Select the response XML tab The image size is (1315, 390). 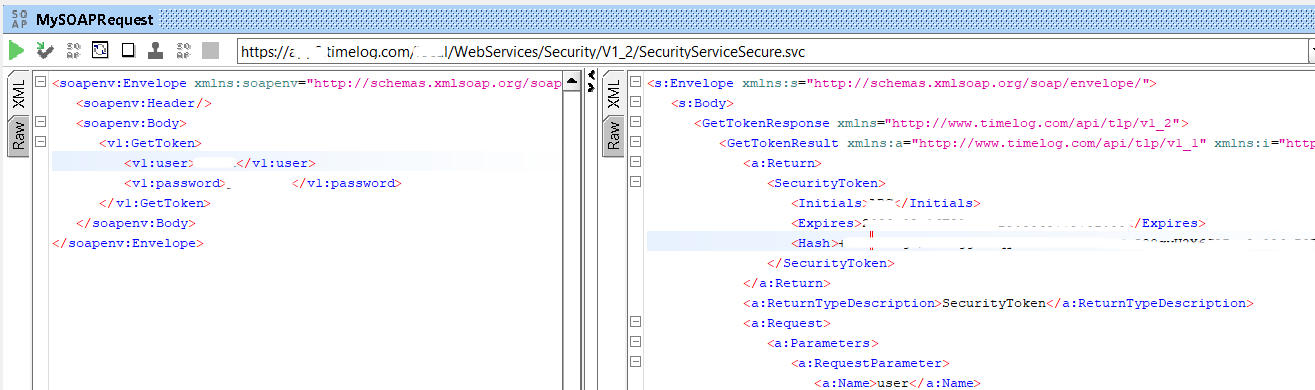pyautogui.click(x=614, y=95)
